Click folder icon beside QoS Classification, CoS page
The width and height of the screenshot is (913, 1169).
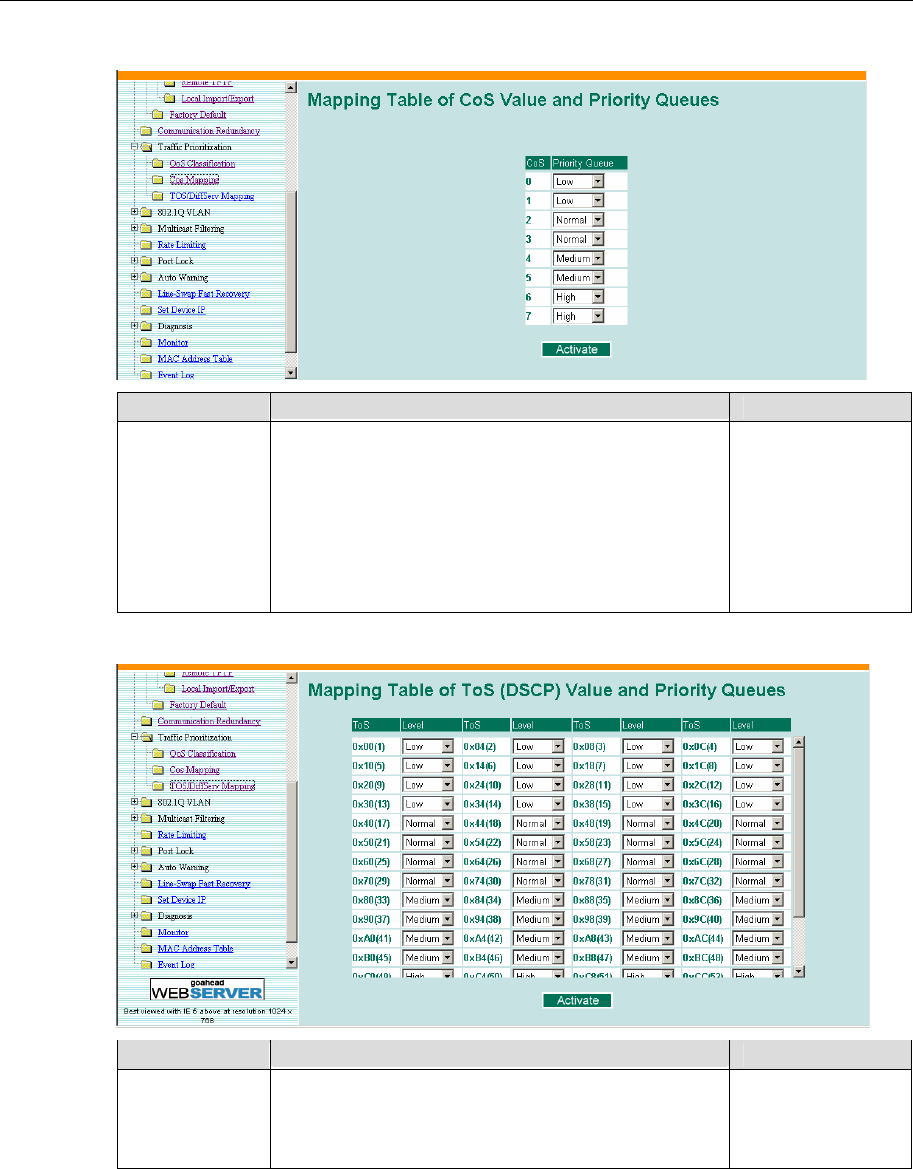[x=157, y=163]
